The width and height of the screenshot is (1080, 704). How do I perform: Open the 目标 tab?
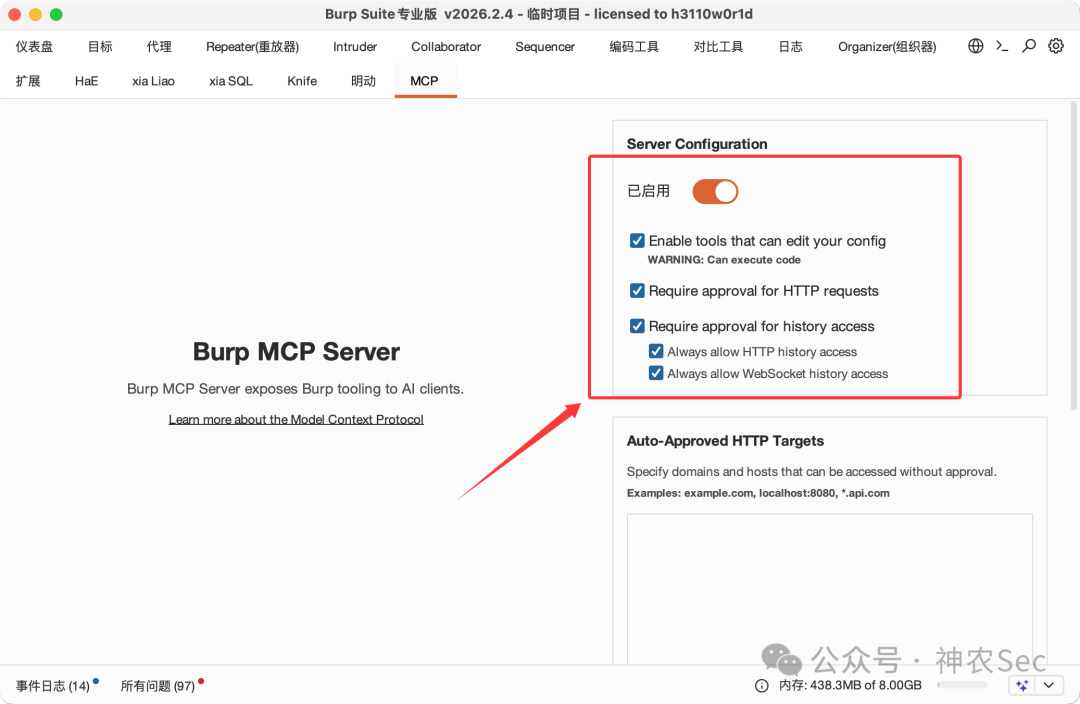click(x=100, y=47)
